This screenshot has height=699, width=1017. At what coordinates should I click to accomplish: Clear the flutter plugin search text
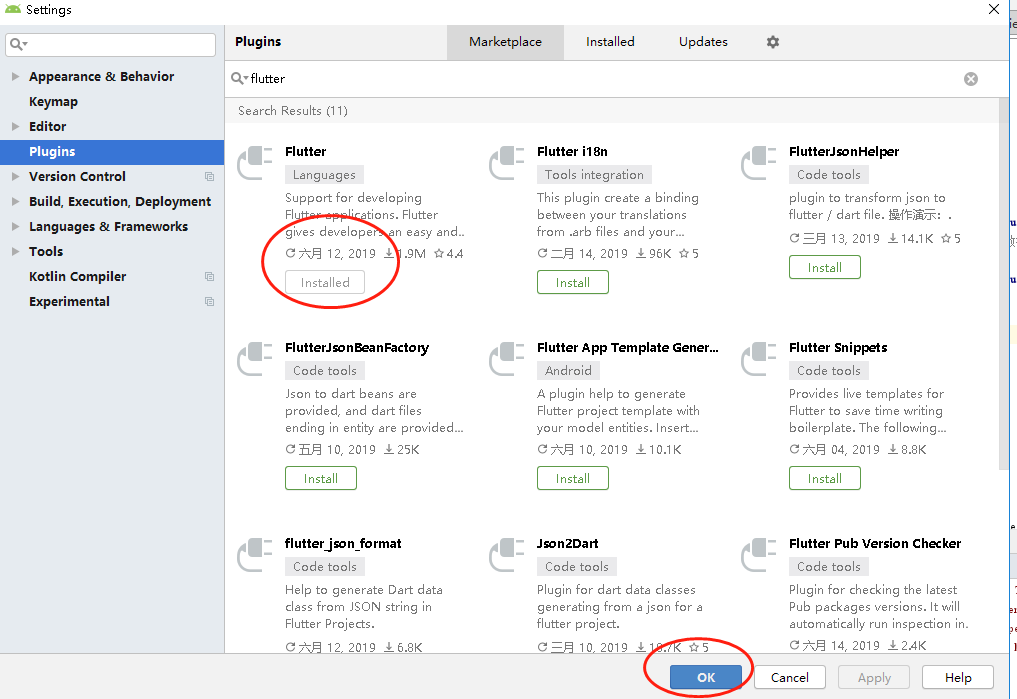971,79
